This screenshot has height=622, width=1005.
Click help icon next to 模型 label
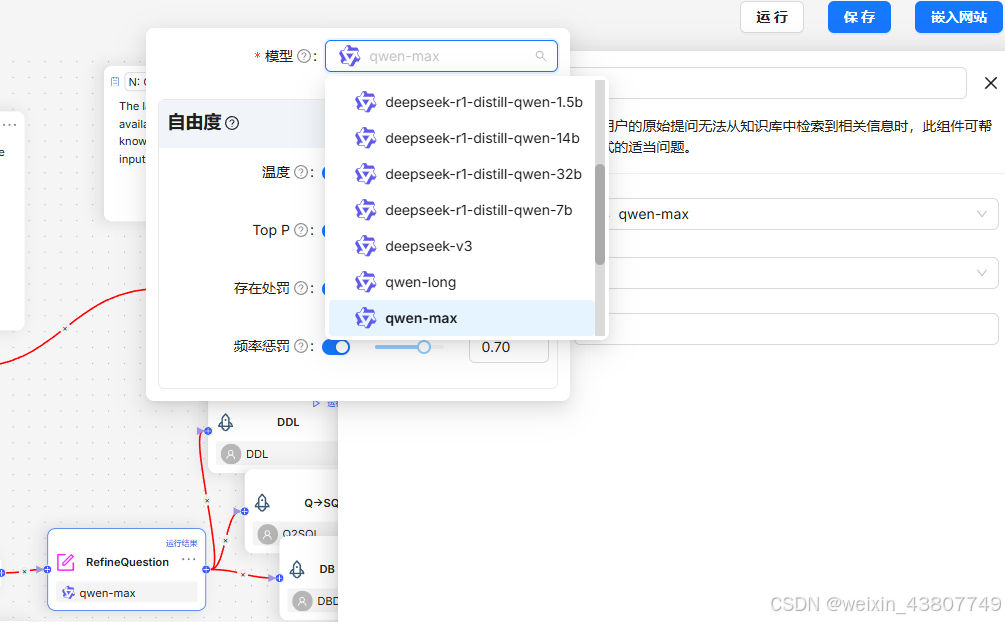pos(304,56)
